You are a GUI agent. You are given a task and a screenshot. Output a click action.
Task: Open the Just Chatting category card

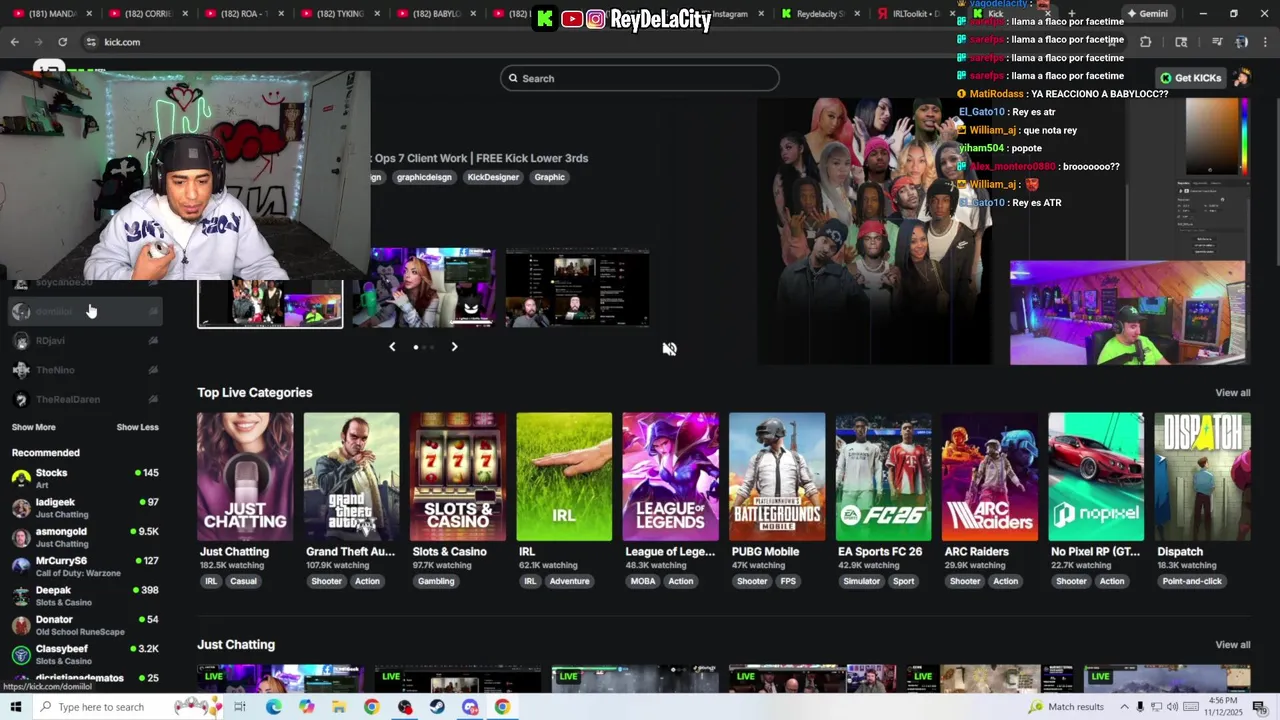[245, 477]
